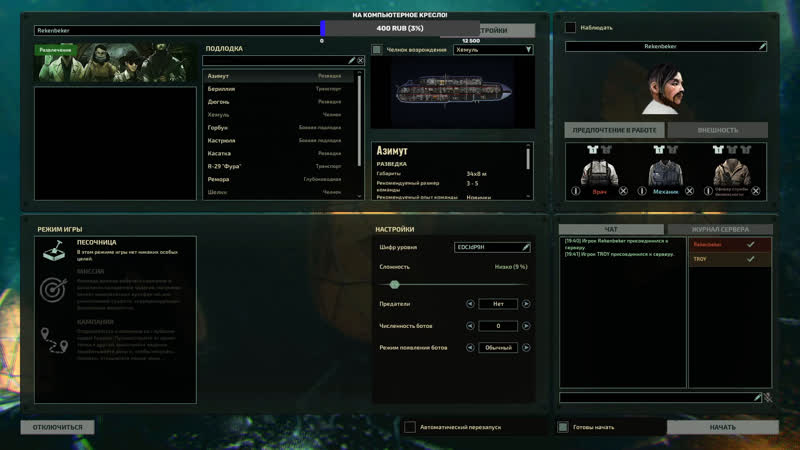Click the pencil icon in submarine search

(x=352, y=60)
